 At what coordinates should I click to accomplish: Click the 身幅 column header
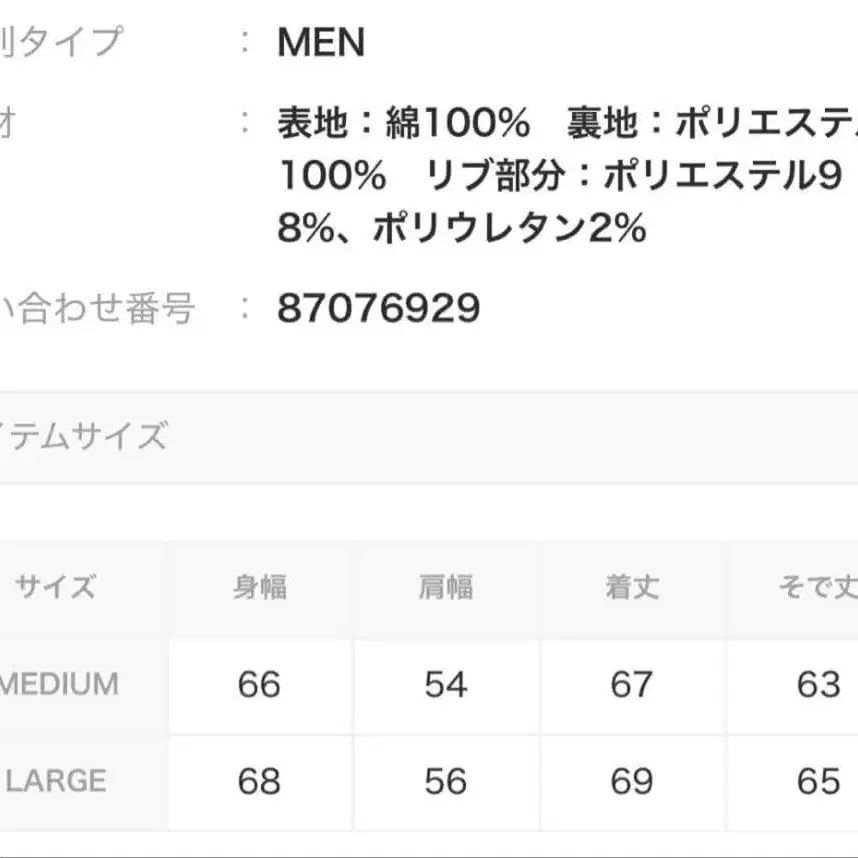point(259,587)
